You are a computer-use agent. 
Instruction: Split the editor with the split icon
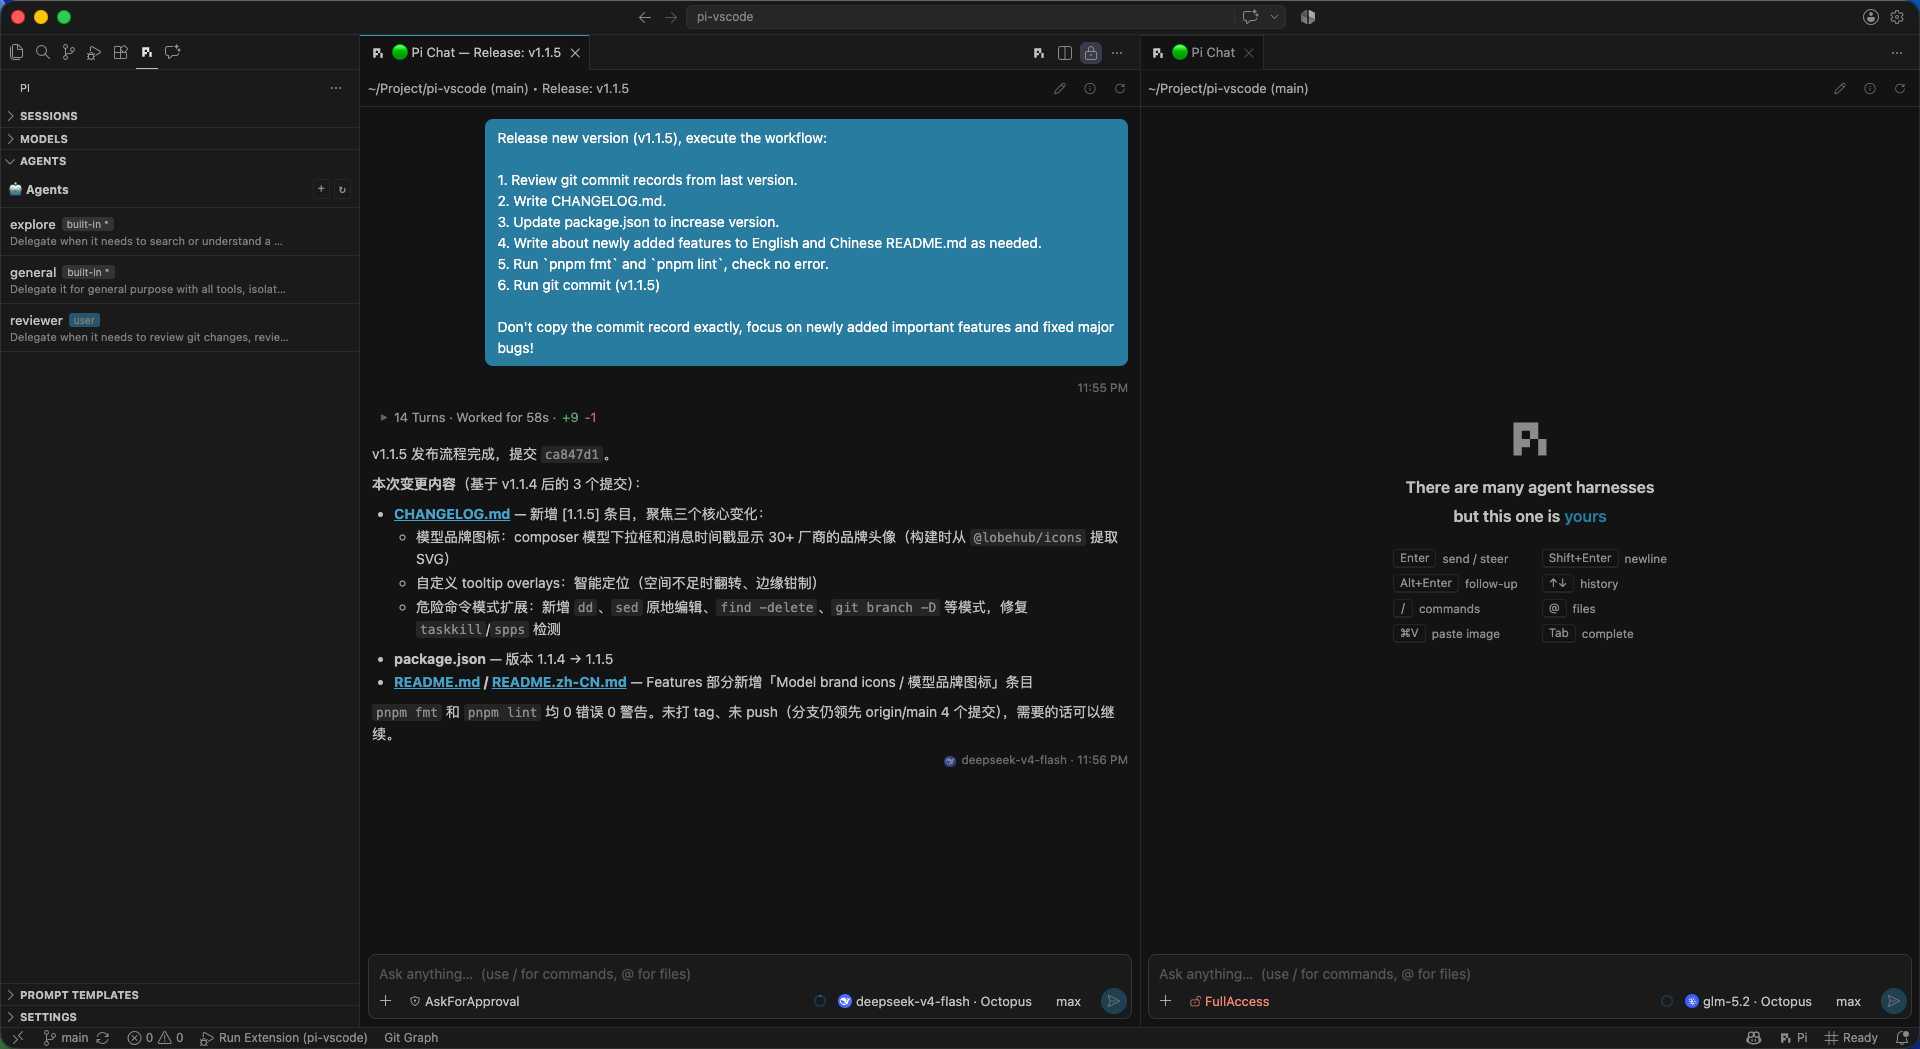tap(1065, 53)
